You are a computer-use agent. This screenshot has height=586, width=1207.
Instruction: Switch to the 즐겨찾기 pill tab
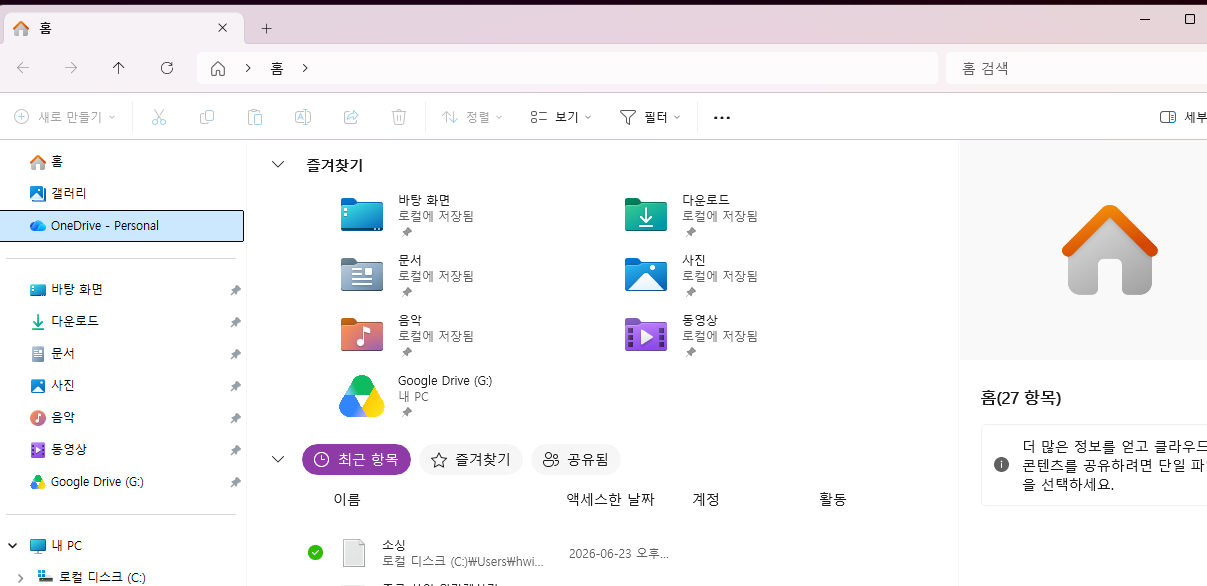pos(471,459)
